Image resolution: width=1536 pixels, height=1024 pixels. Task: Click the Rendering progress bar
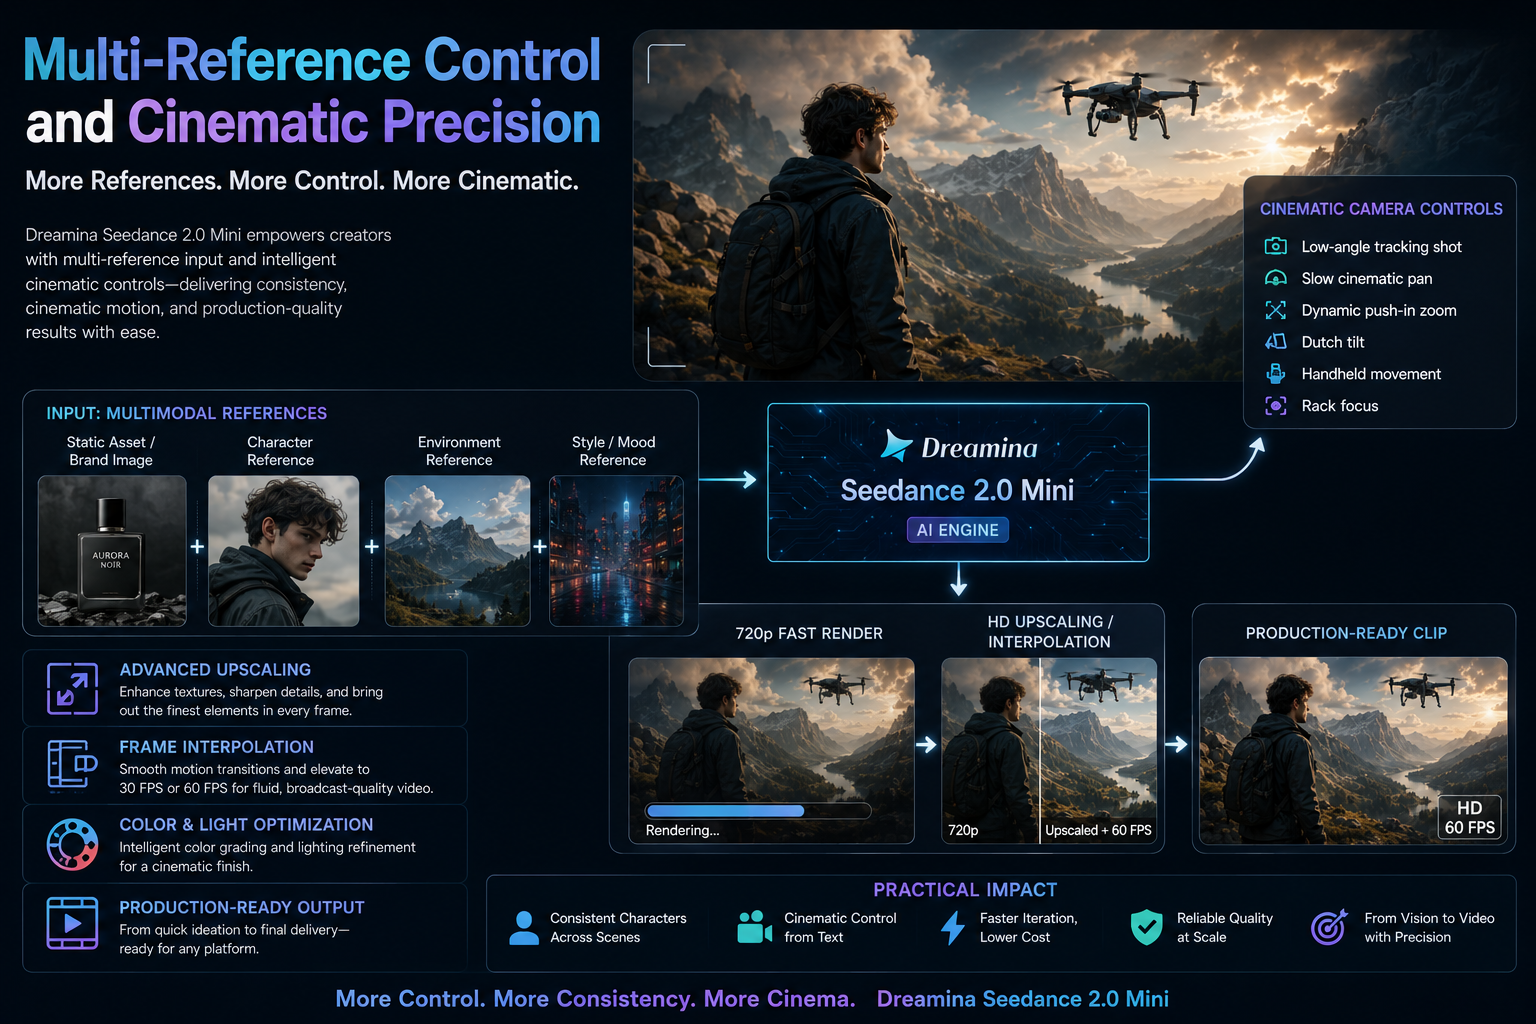(758, 811)
